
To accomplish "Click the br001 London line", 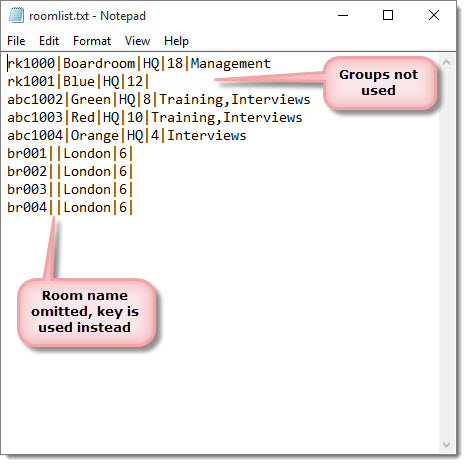I will pos(70,153).
